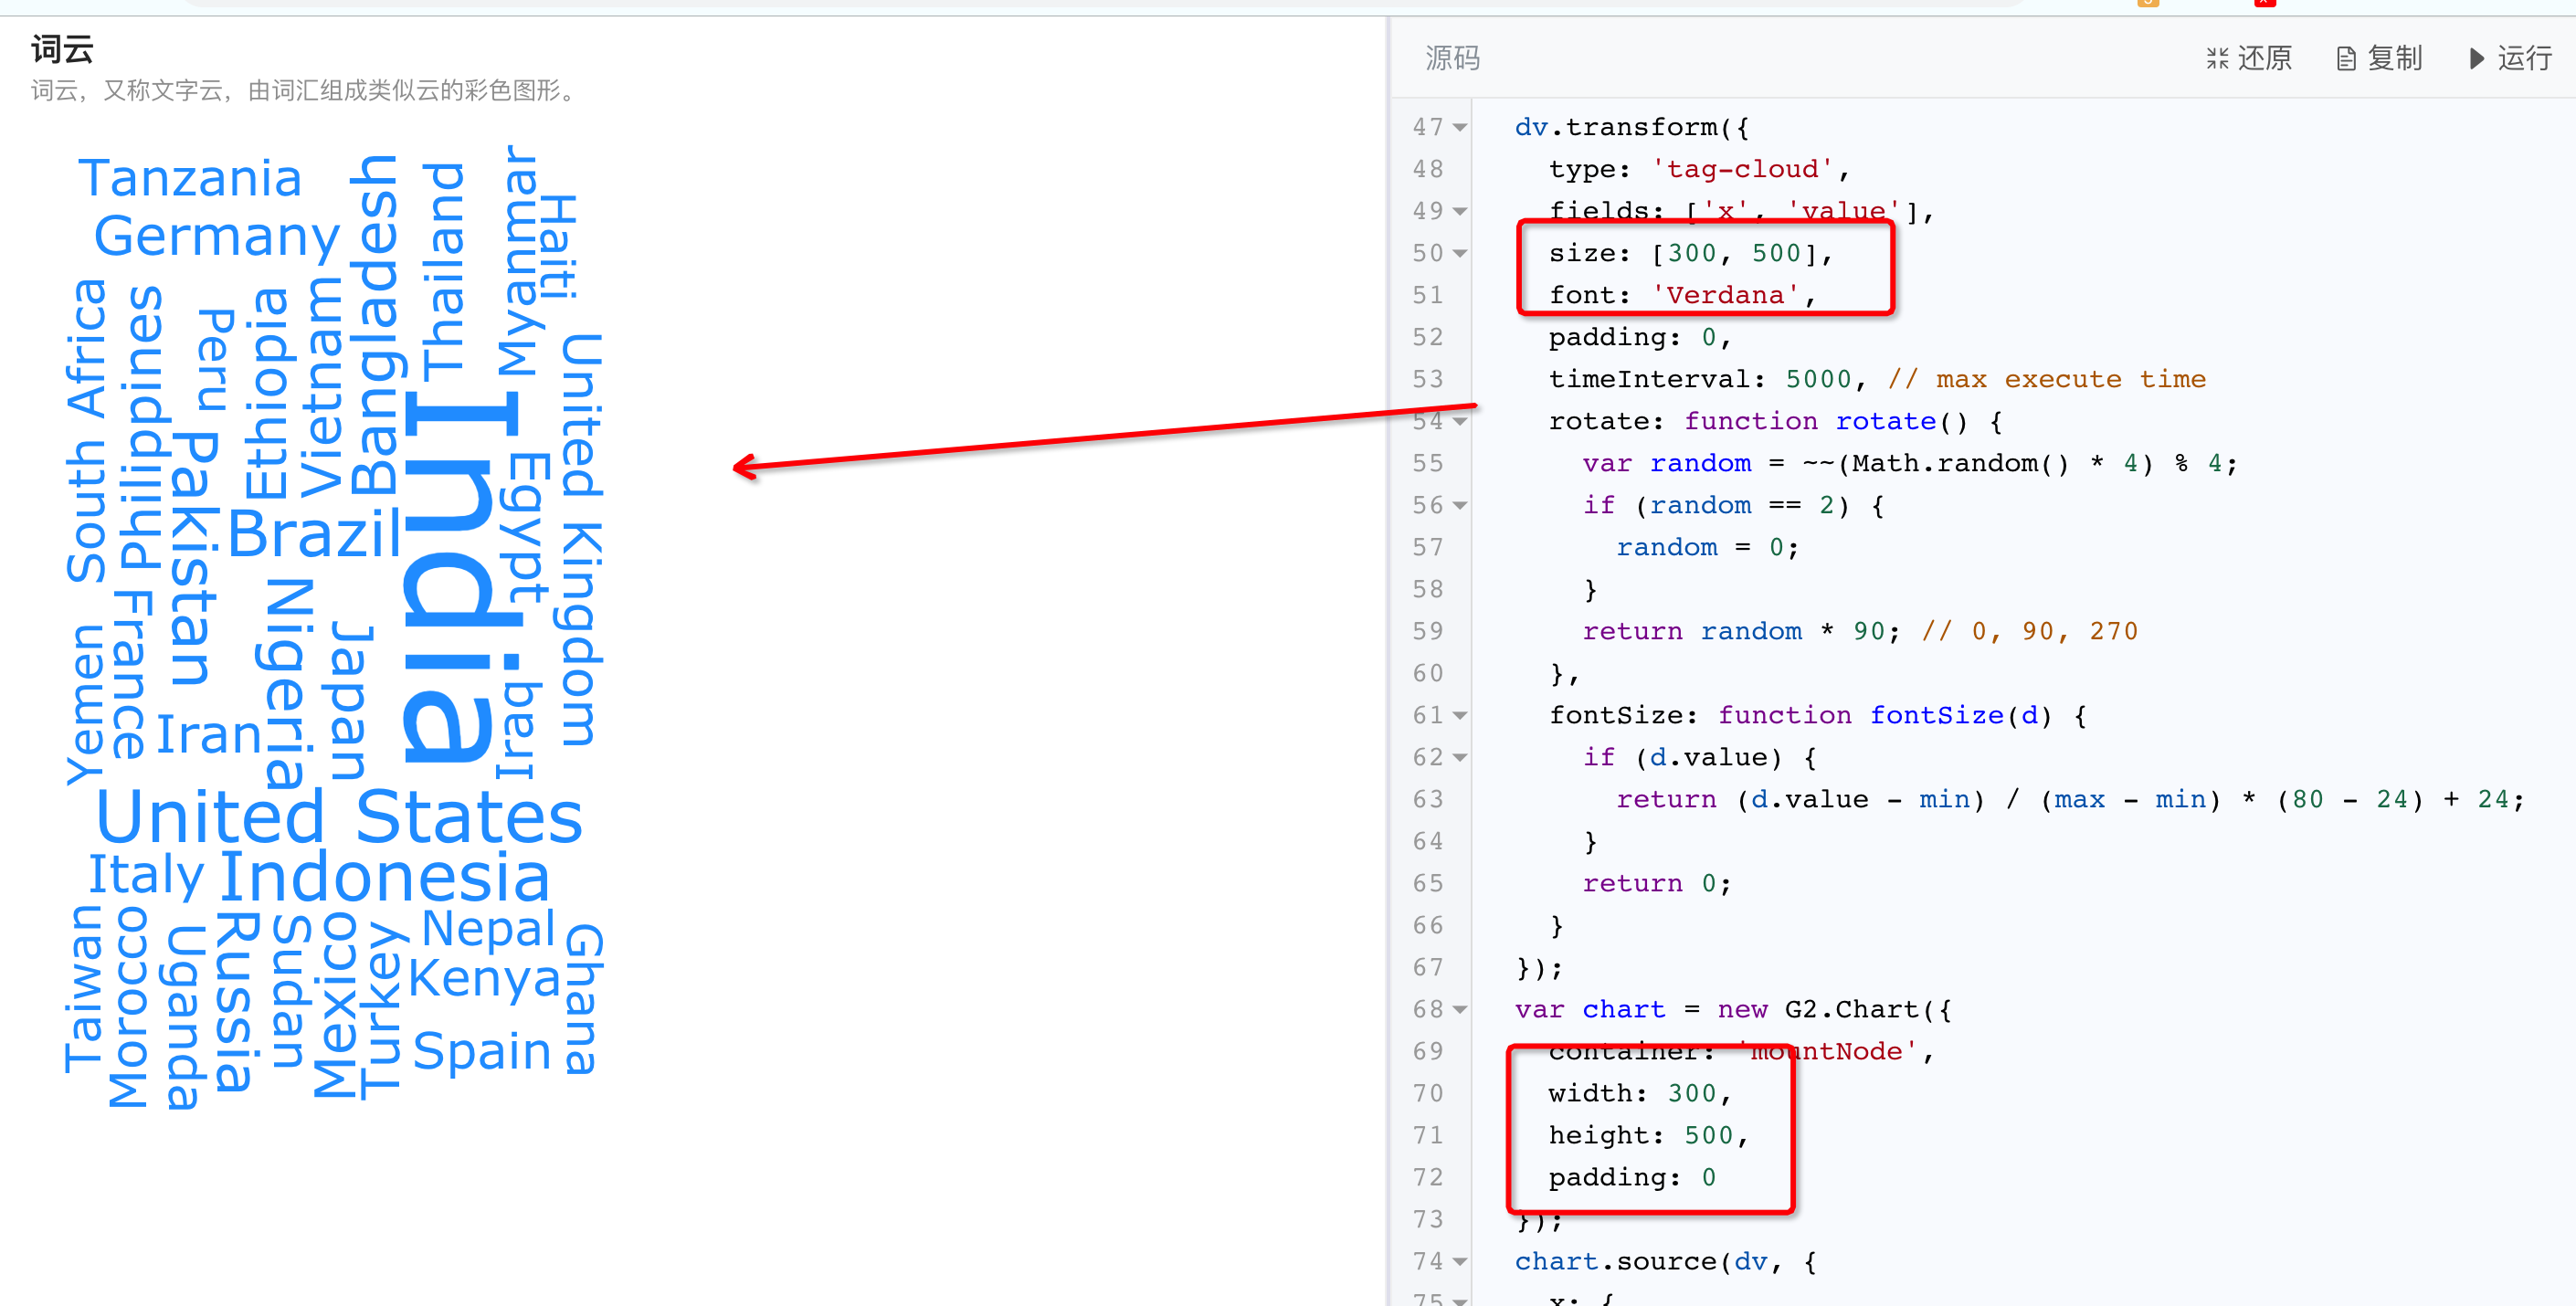Click the restore arrows icon beside 还原
This screenshot has height=1306, width=2576.
click(x=2218, y=58)
